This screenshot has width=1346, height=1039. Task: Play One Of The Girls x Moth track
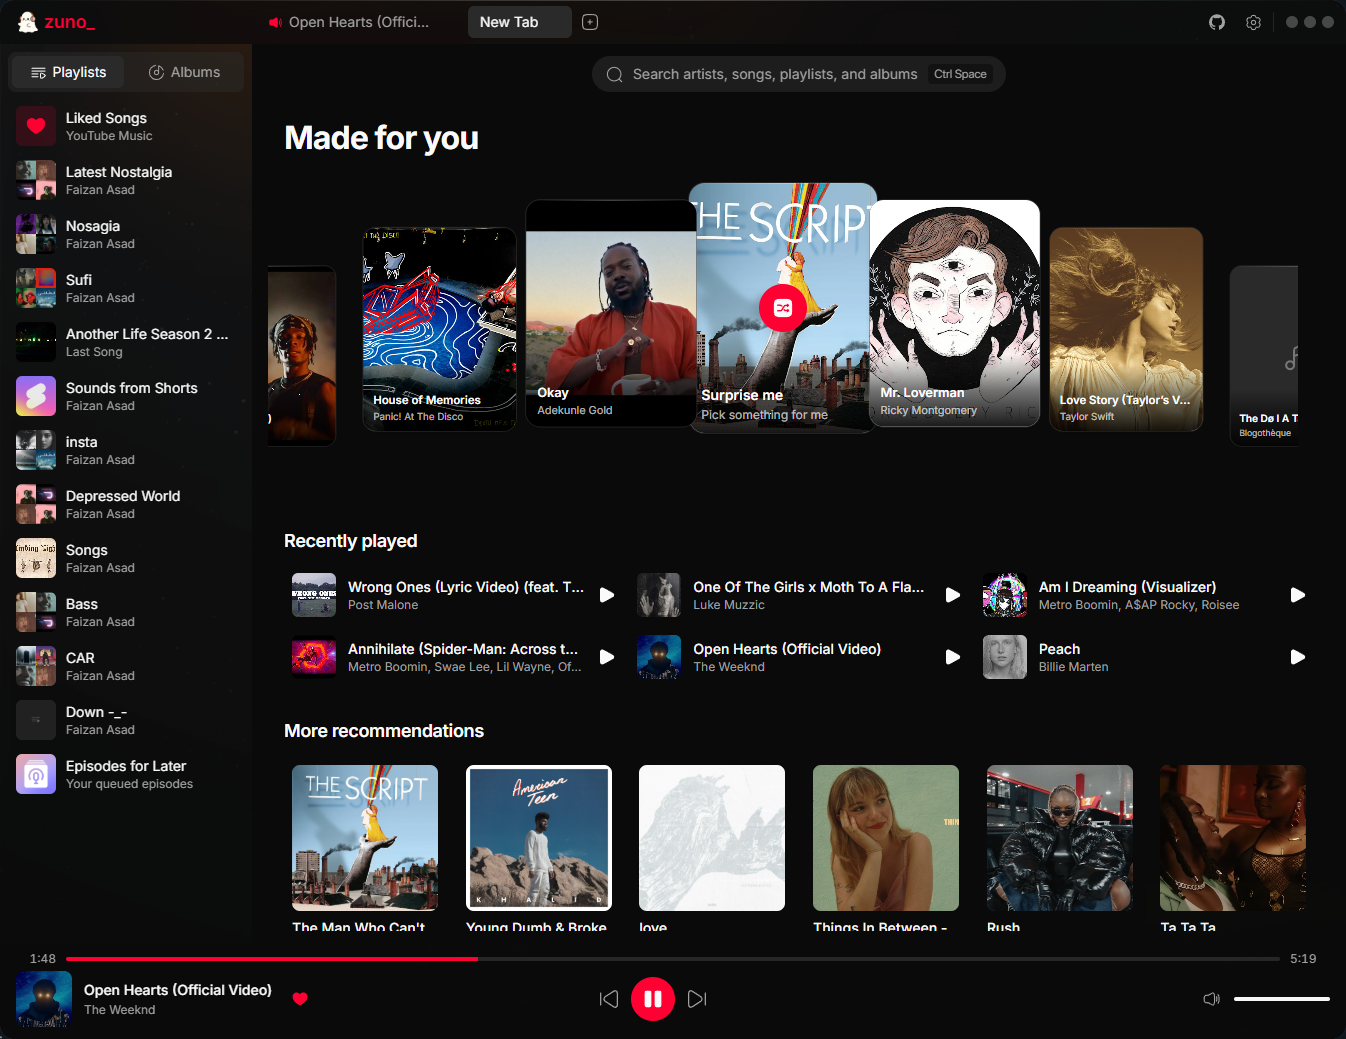953,595
